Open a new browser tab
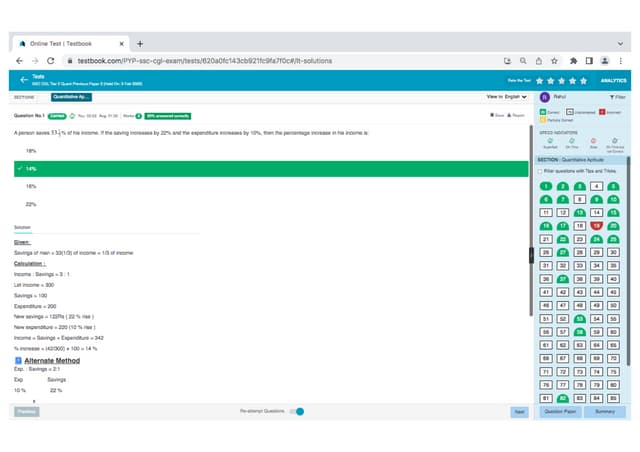 (140, 43)
